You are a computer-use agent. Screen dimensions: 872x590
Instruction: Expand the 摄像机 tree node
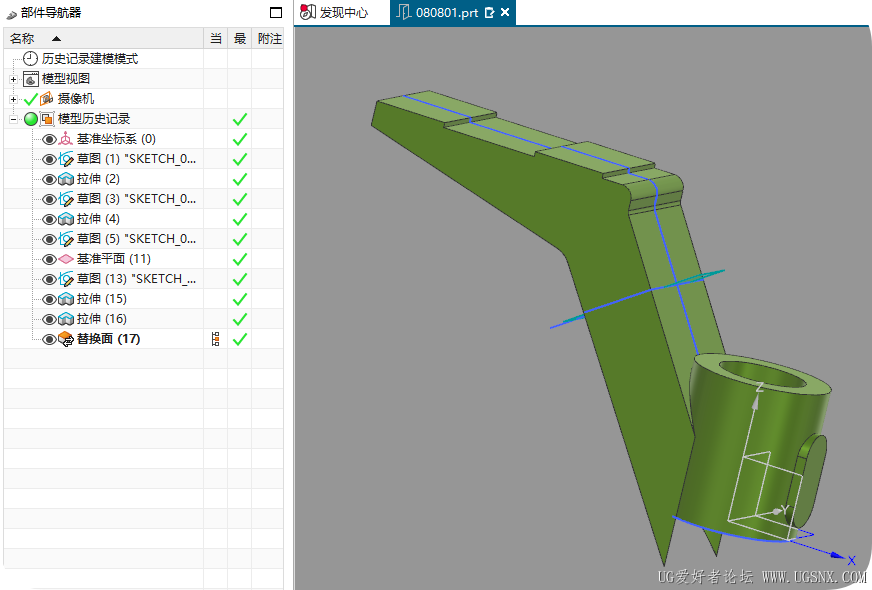coord(13,99)
